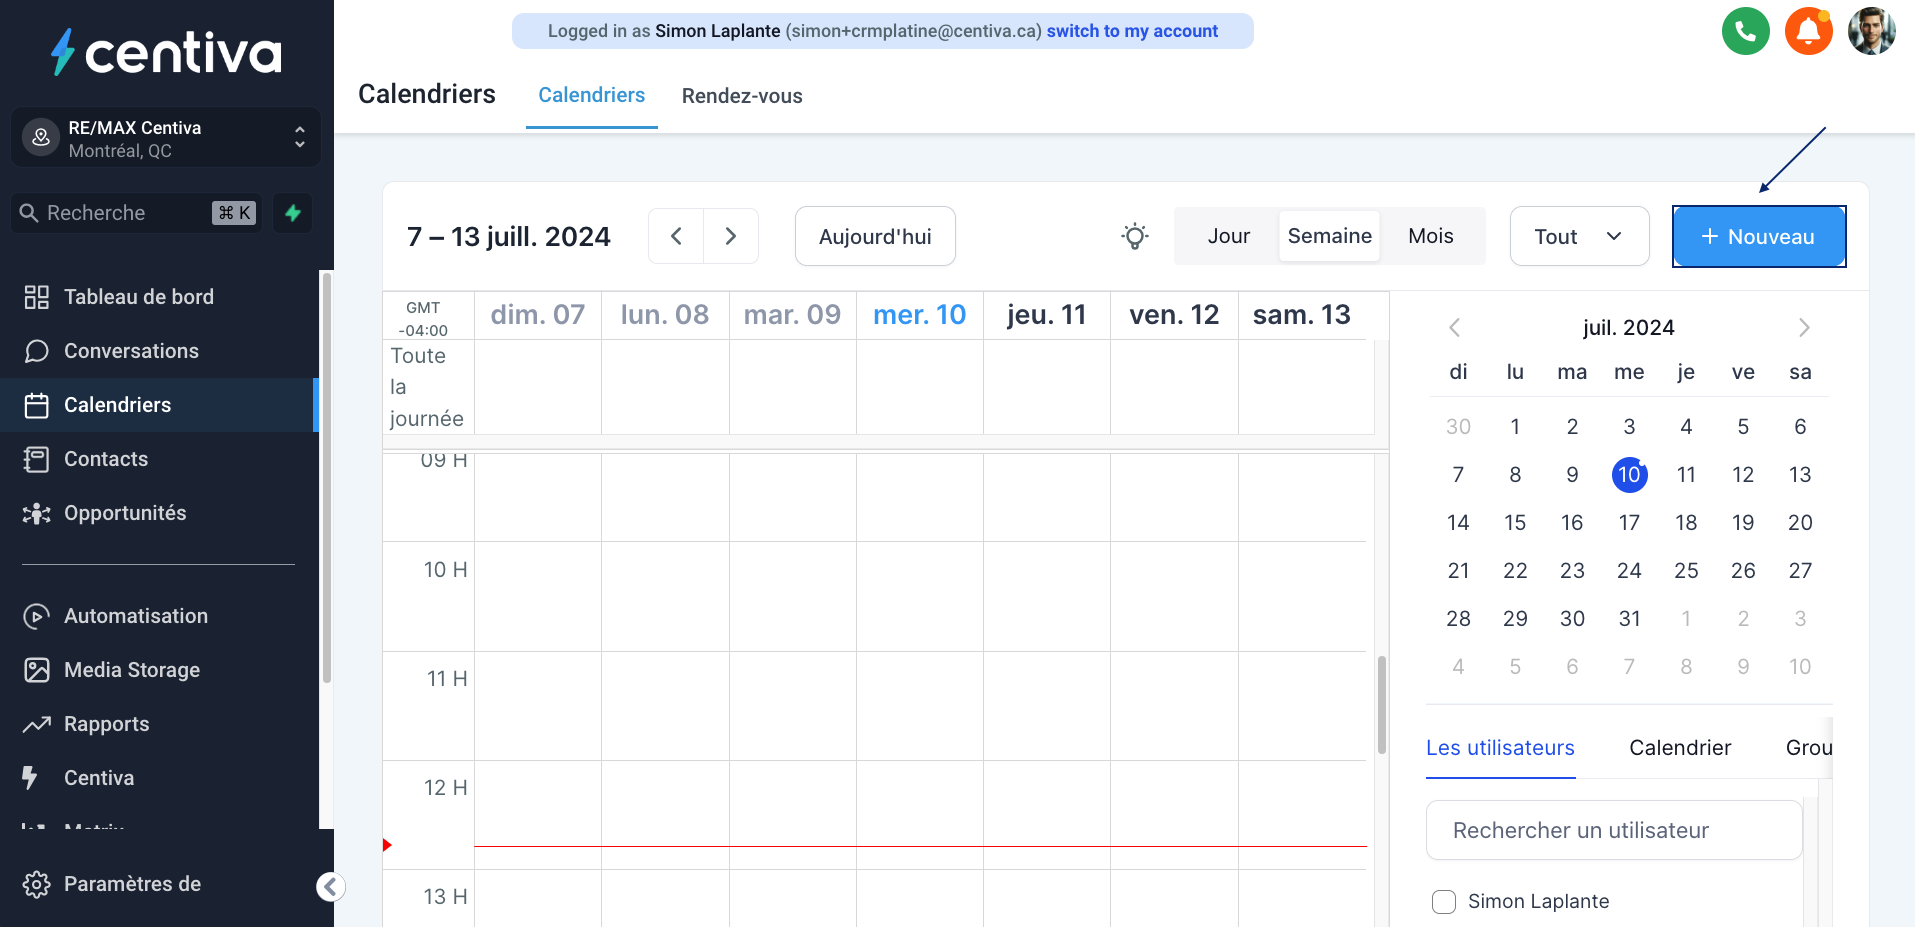The width and height of the screenshot is (1915, 927).
Task: Create an event with the Nouveau button
Action: [x=1758, y=236]
